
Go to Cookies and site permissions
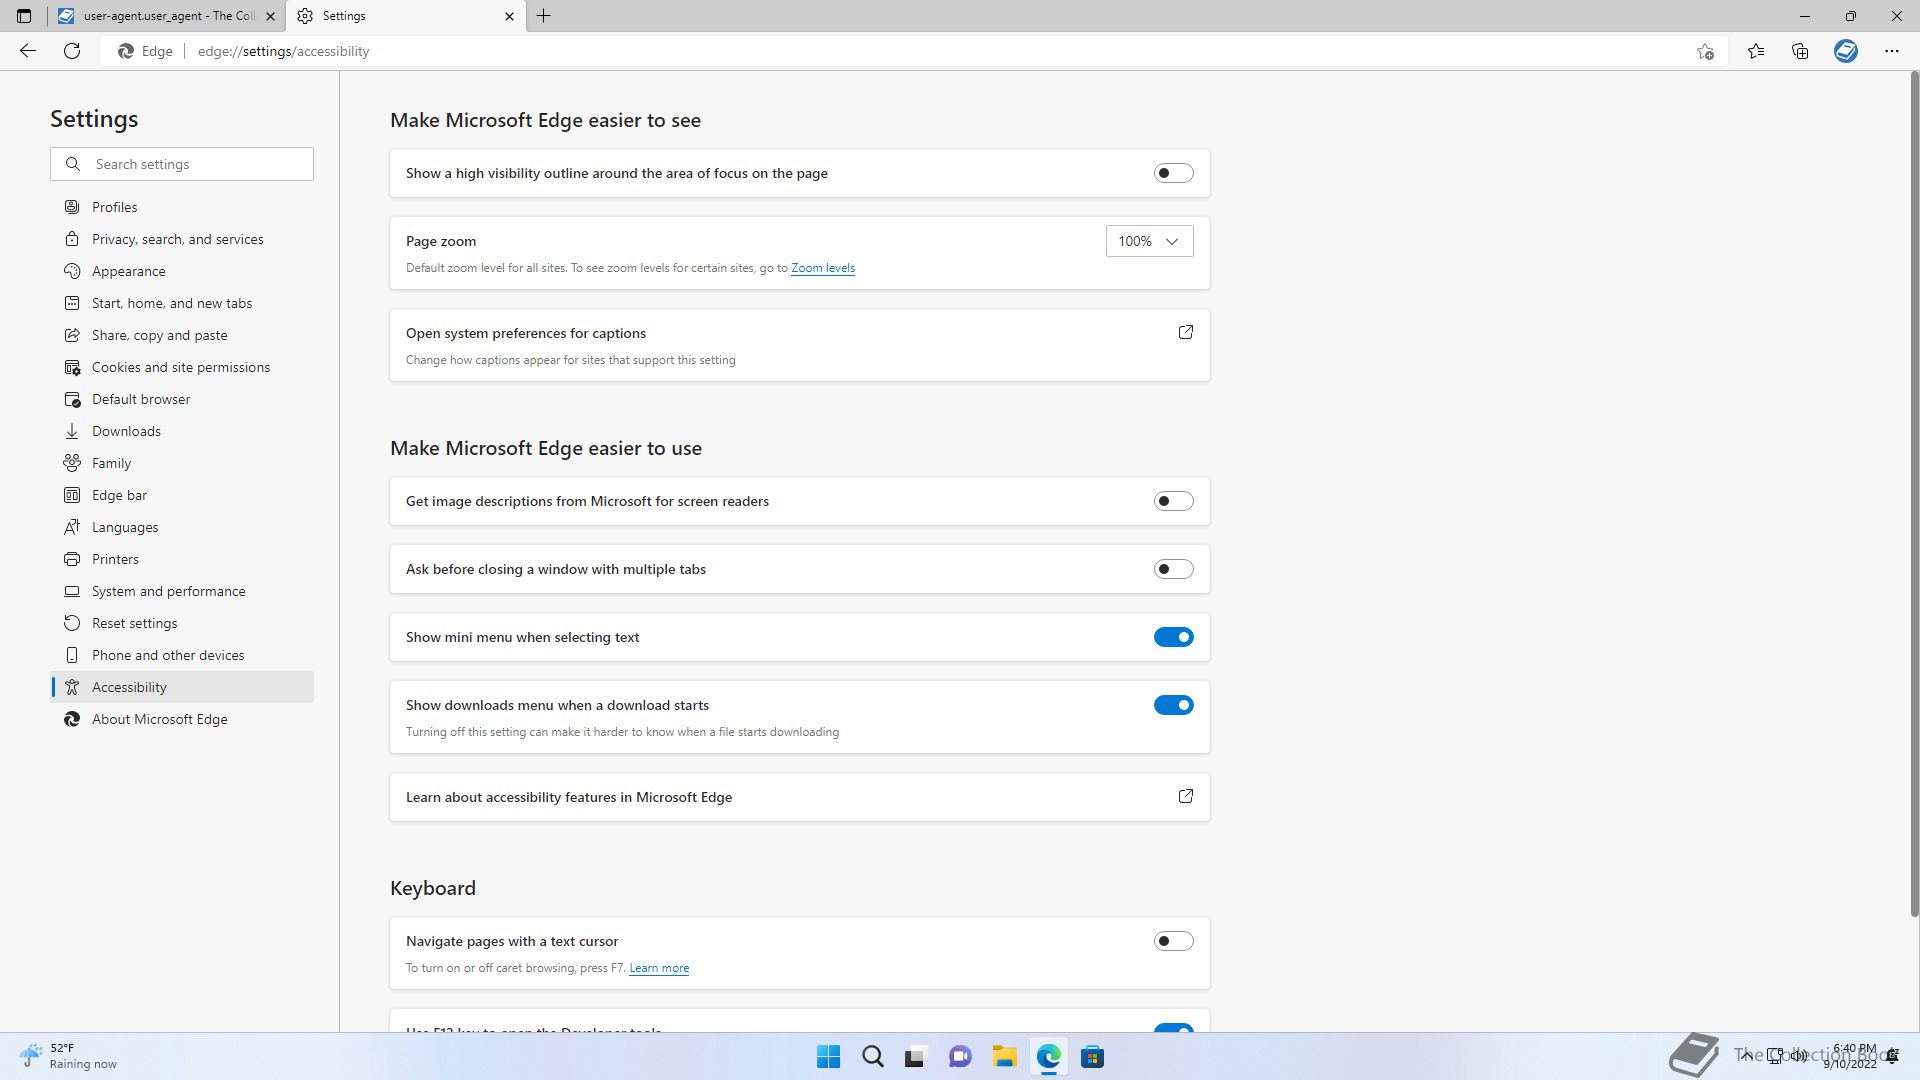182,367
